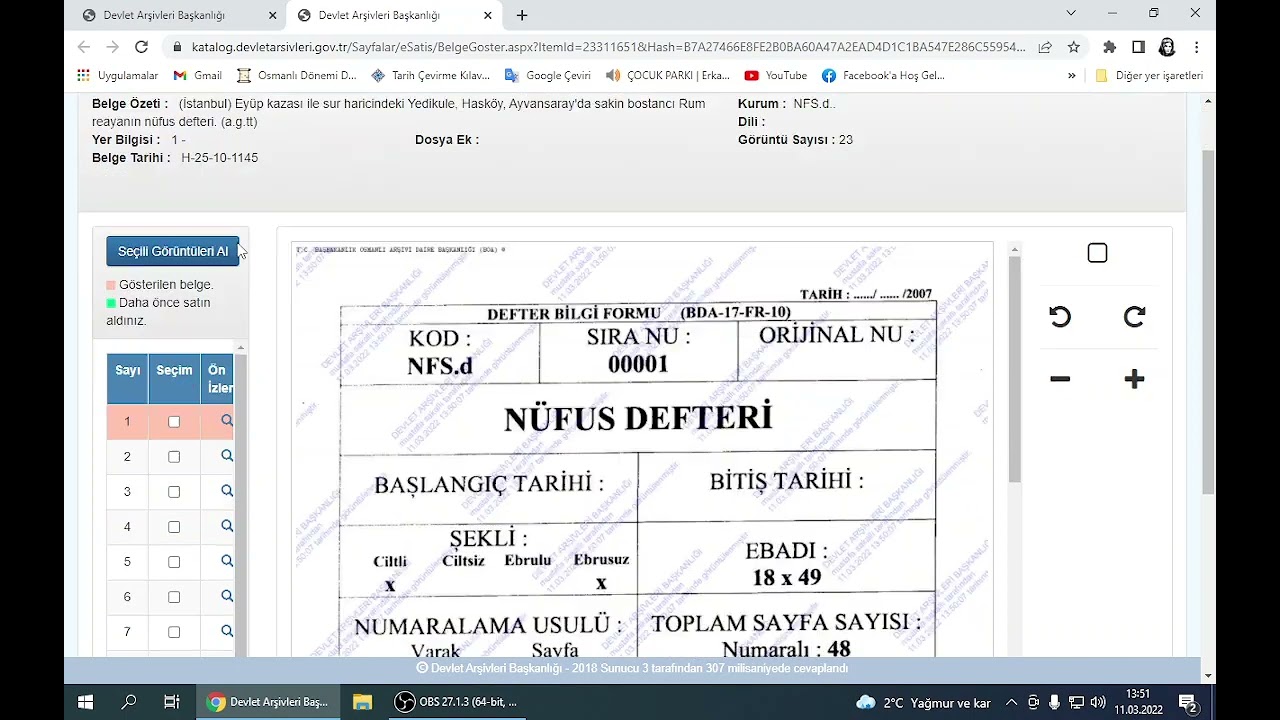Reload the browser page
This screenshot has height=720, width=1280.
[x=141, y=47]
